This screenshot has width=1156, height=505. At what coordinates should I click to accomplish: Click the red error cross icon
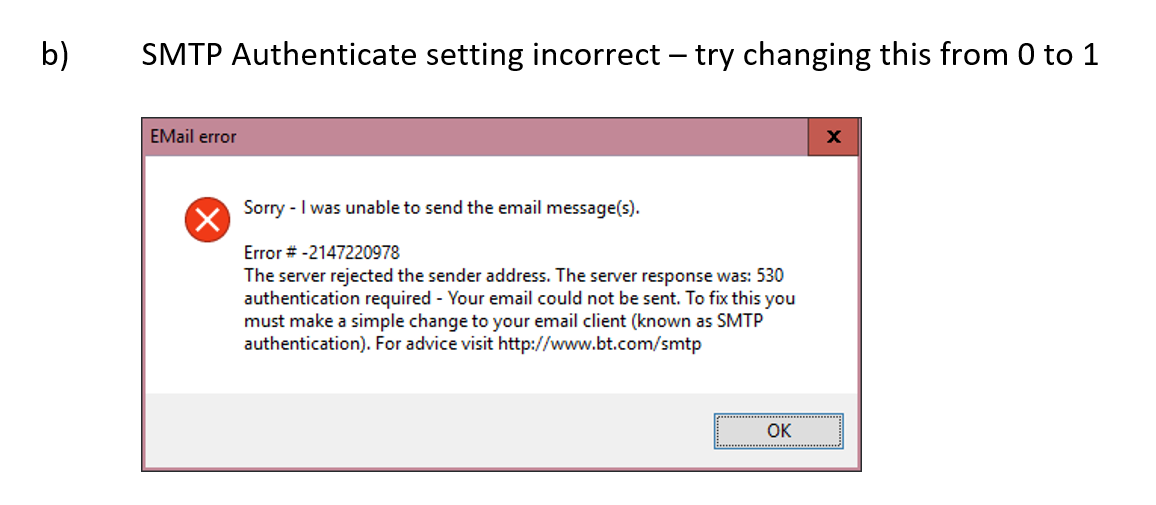pyautogui.click(x=207, y=220)
